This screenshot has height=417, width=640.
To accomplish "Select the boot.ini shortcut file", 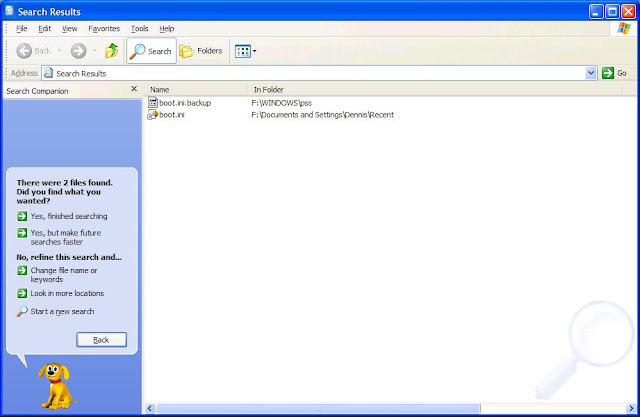I will 172,115.
